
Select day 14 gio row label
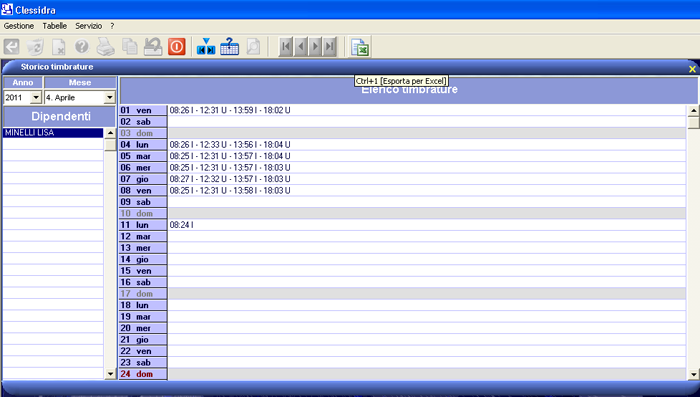[143, 259]
